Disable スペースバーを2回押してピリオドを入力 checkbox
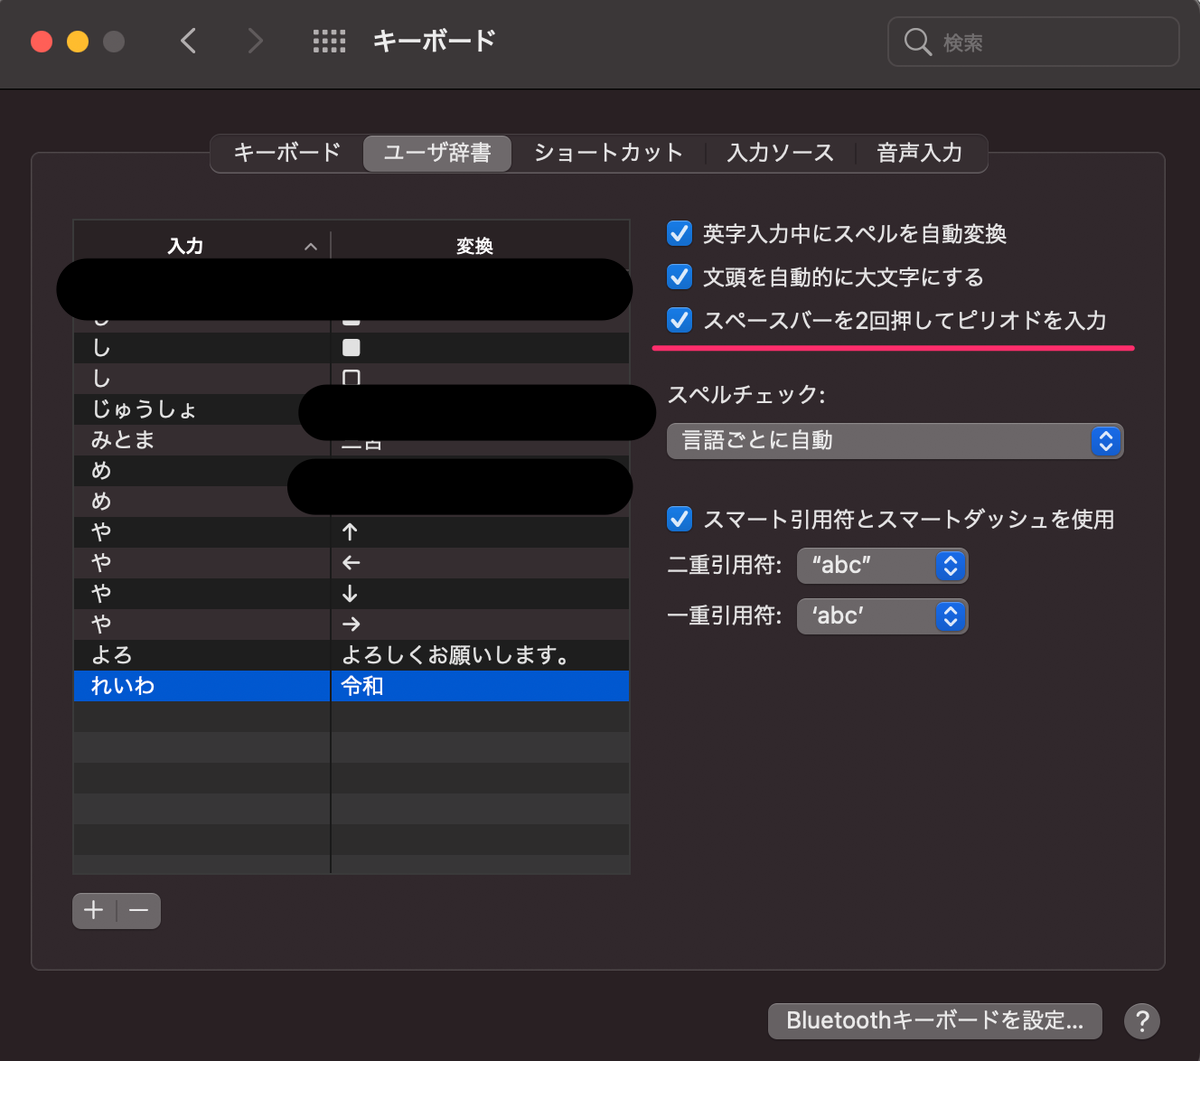Screen dimensions: 1200x1102 679,320
